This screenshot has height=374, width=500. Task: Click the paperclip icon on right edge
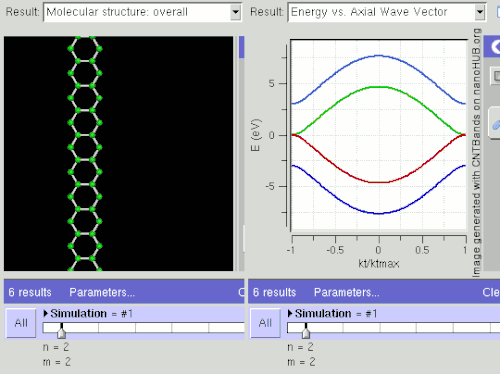496,124
